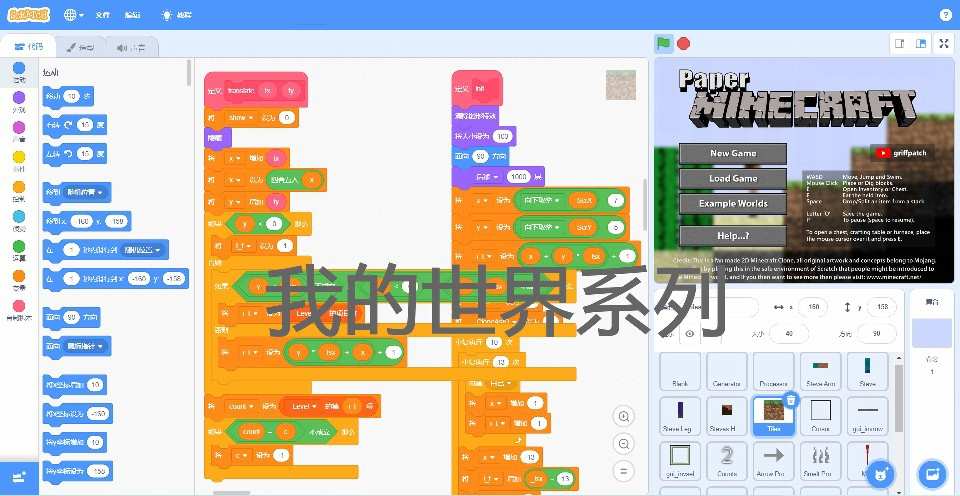
Task: Open the language globe dropdown
Action: coord(74,15)
